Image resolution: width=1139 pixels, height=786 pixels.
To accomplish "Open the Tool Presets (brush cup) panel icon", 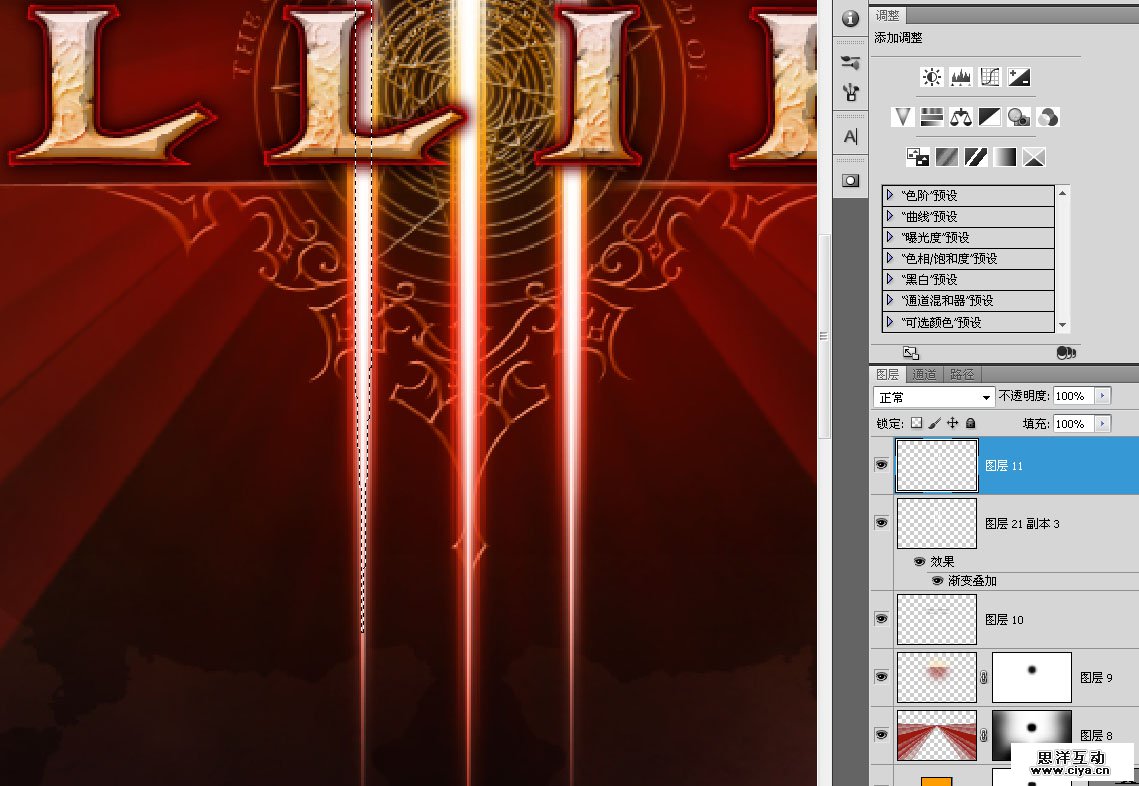I will (851, 92).
